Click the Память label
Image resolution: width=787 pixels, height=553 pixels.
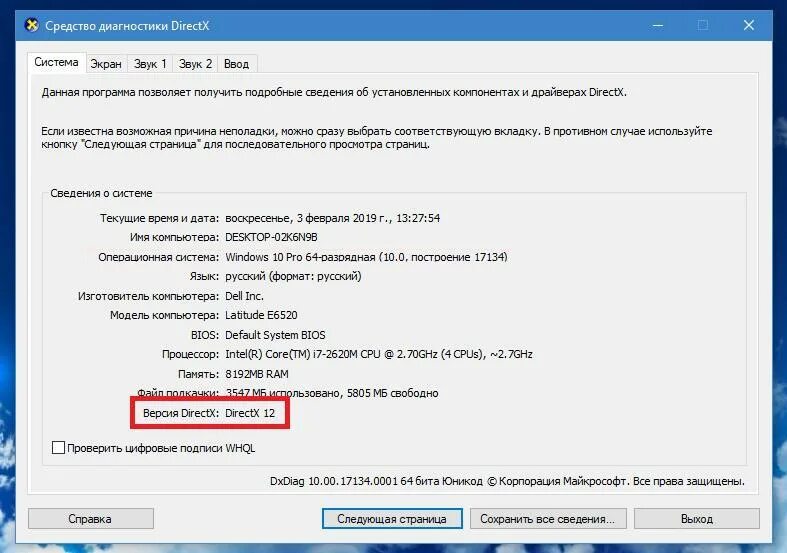(198, 374)
